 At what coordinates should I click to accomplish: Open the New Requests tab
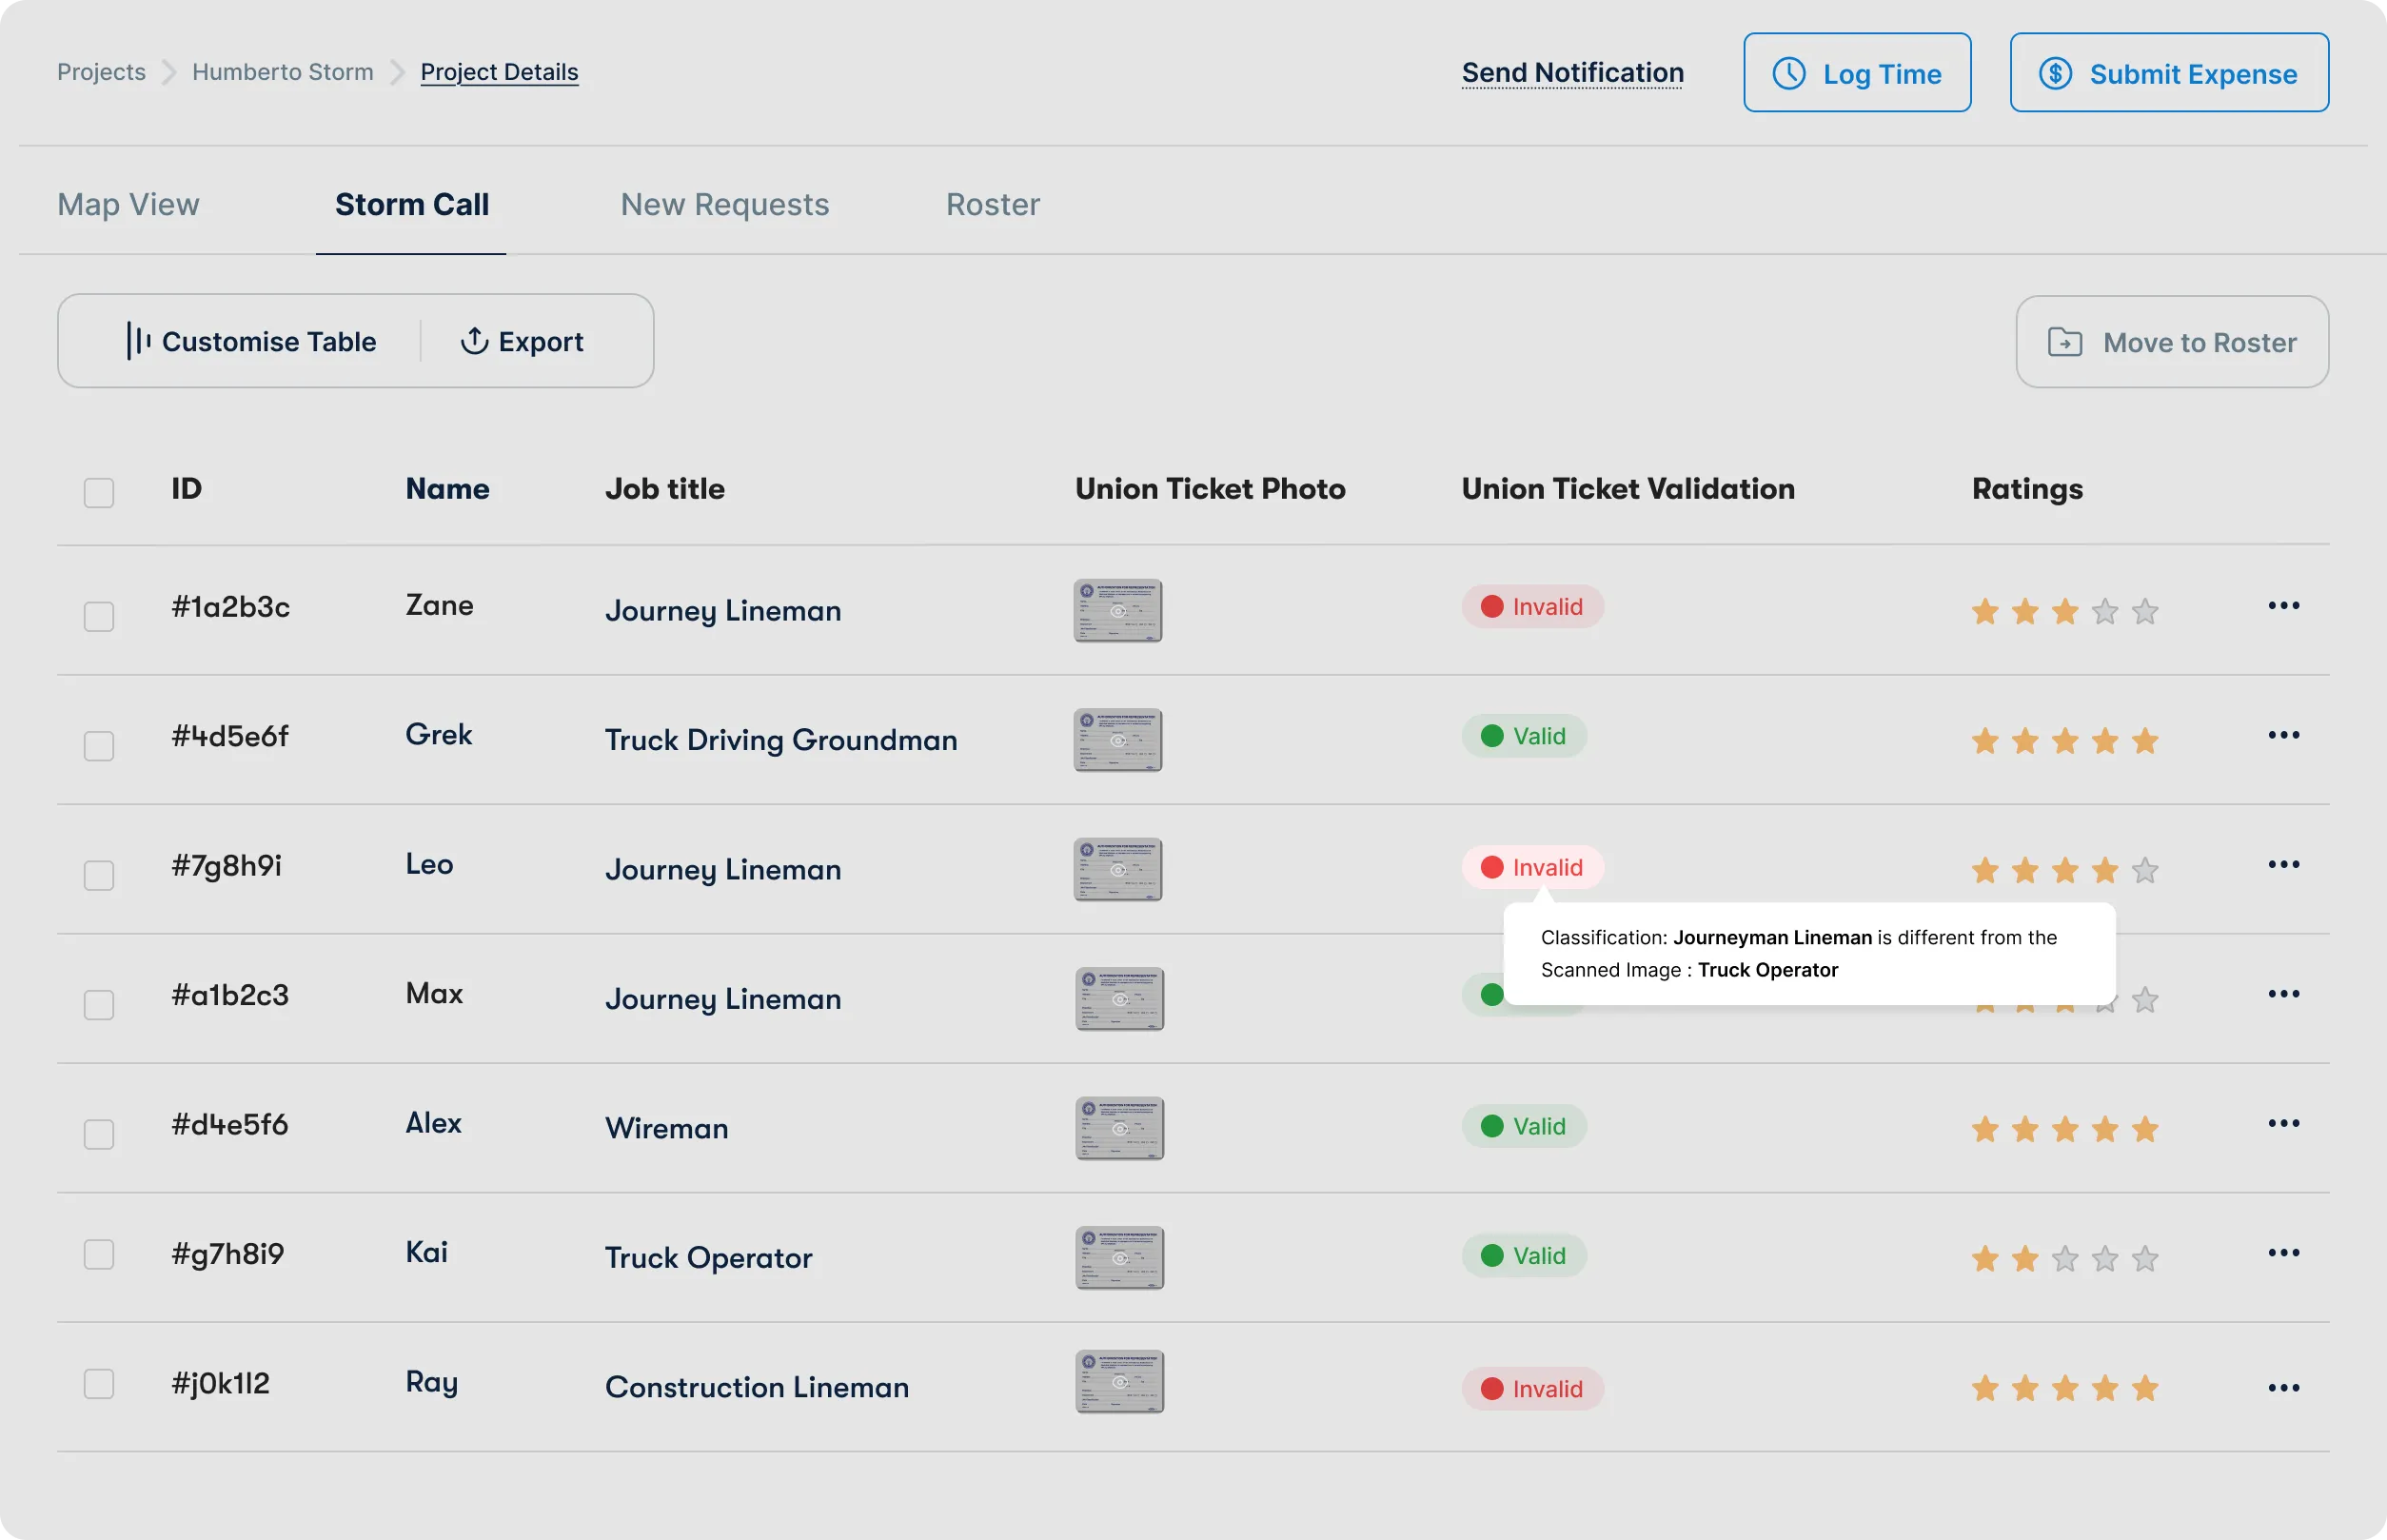click(724, 205)
